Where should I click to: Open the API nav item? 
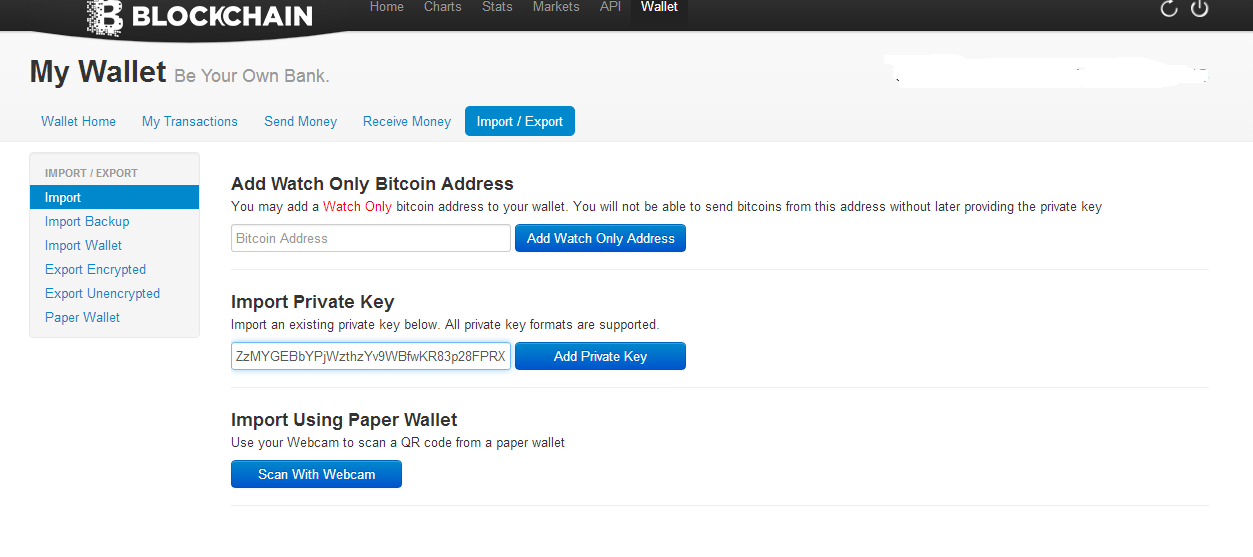click(x=610, y=7)
